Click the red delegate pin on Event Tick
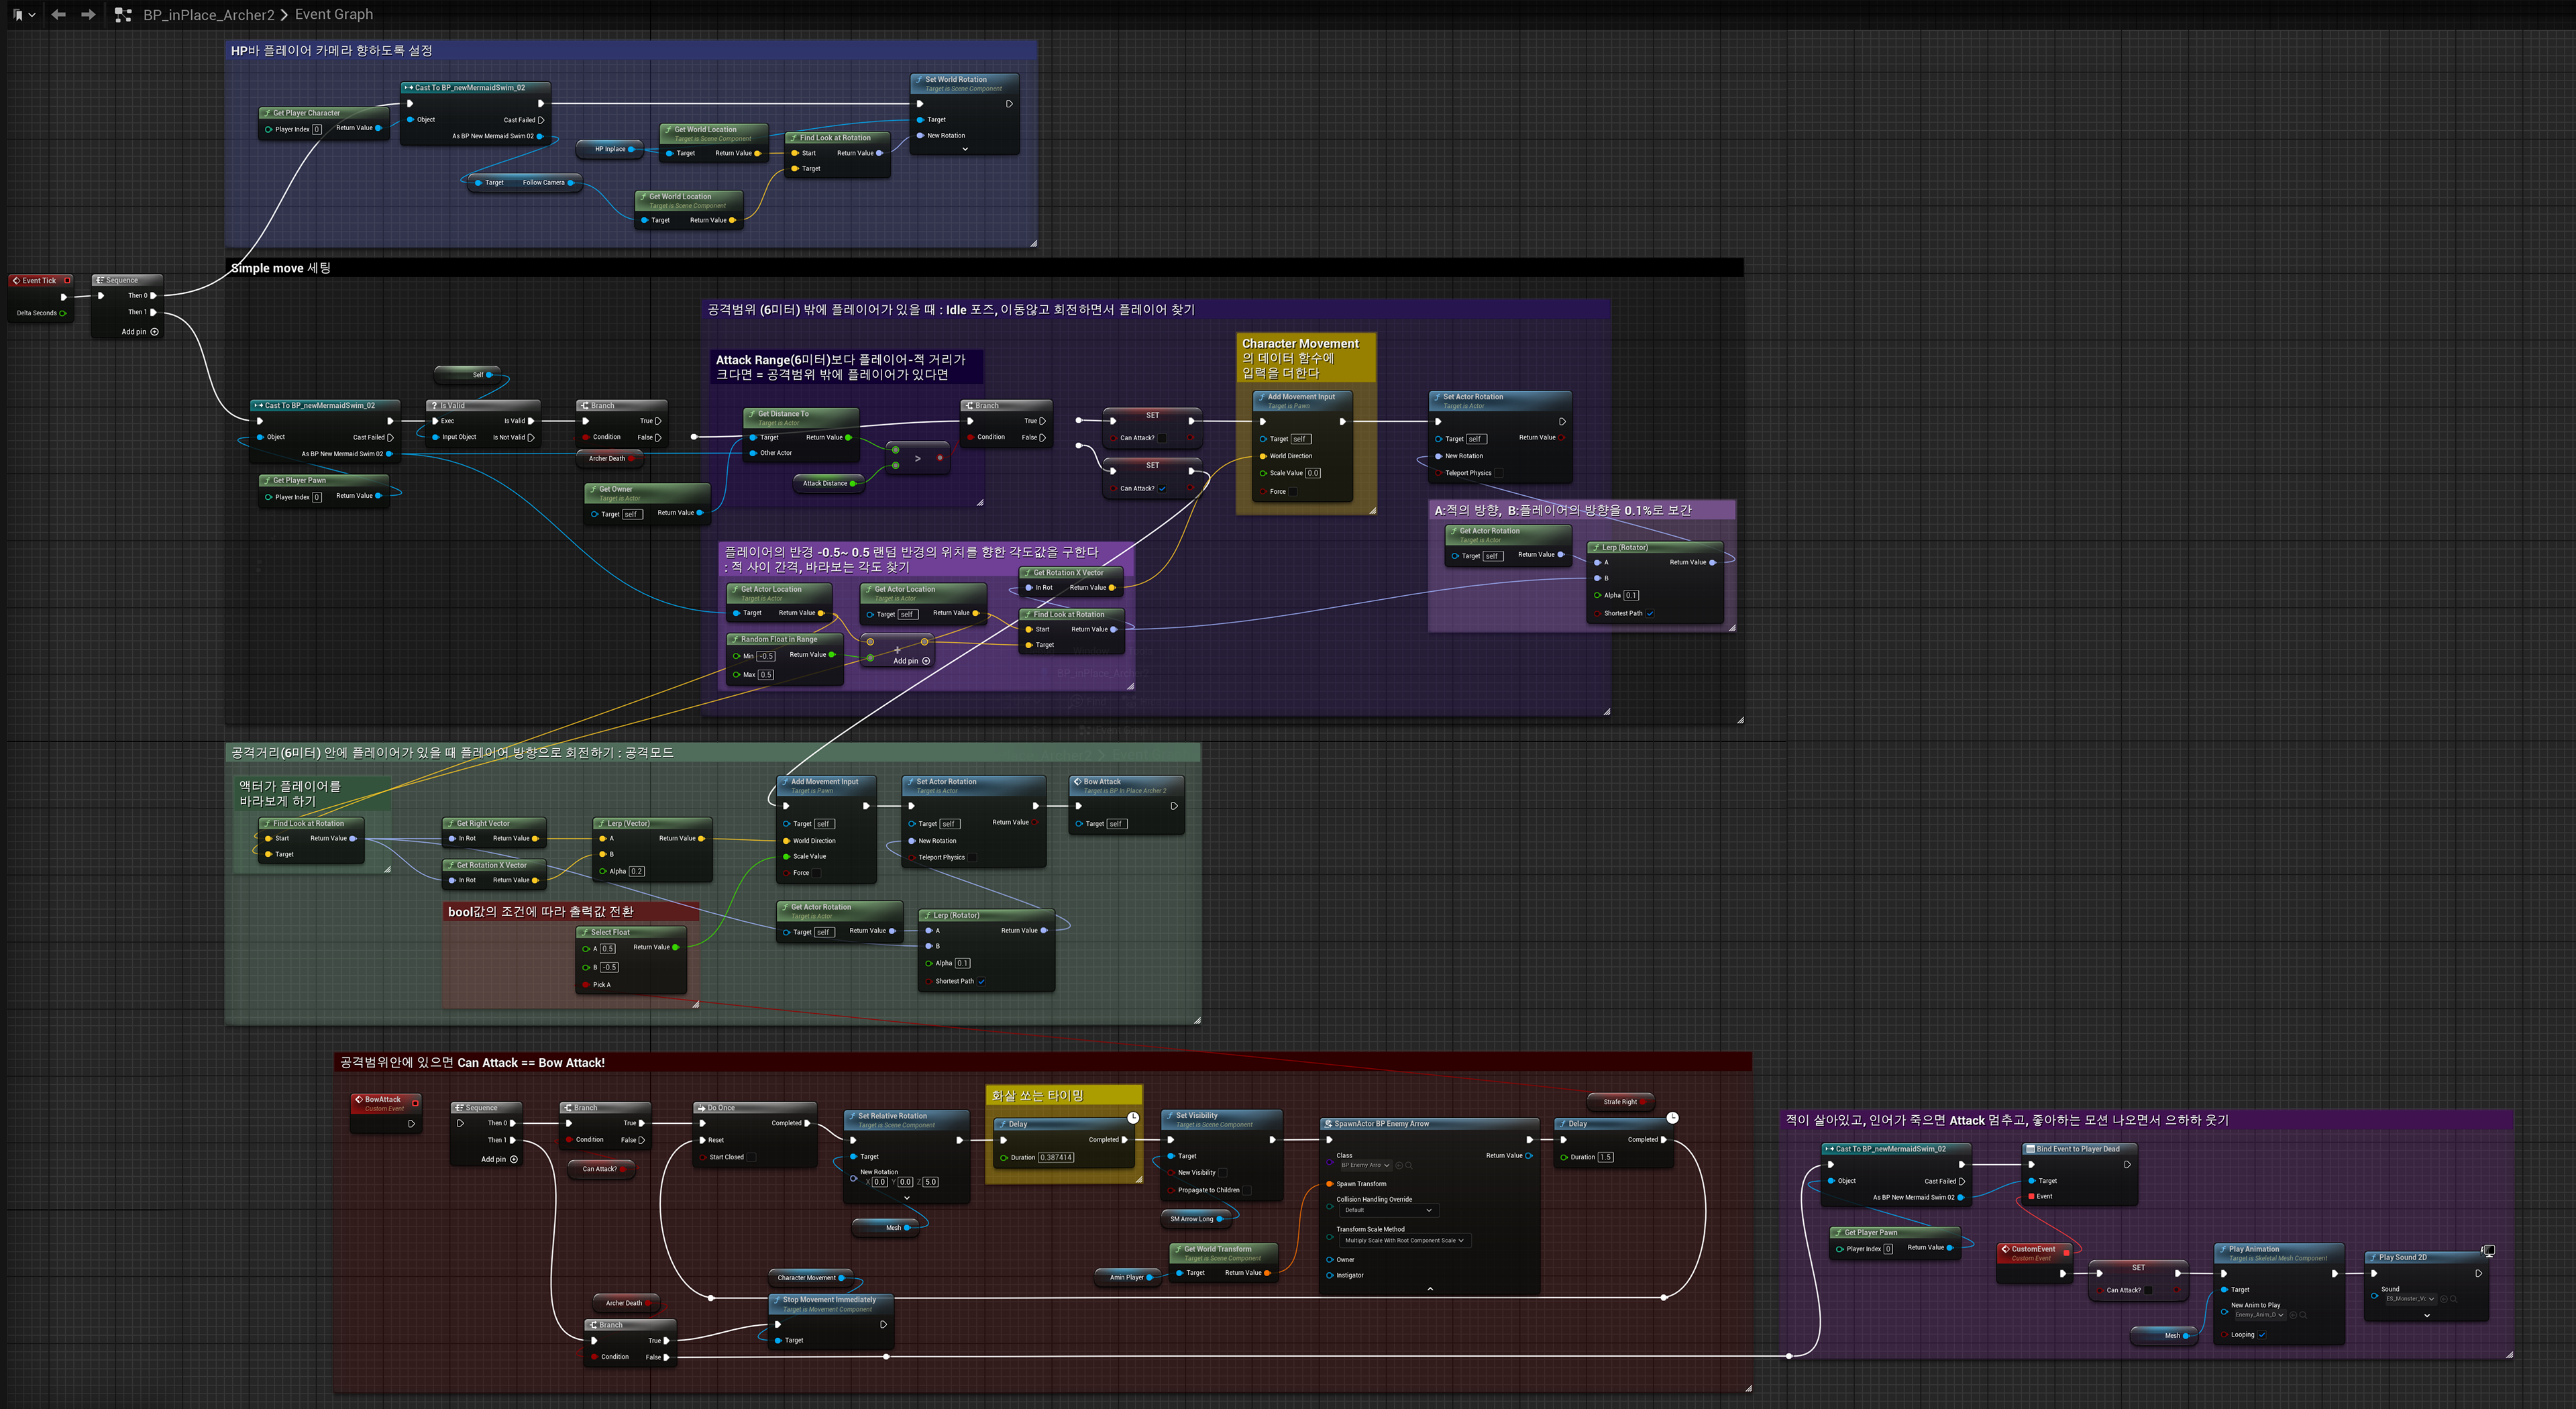This screenshot has height=1409, width=2576. pos(67,280)
